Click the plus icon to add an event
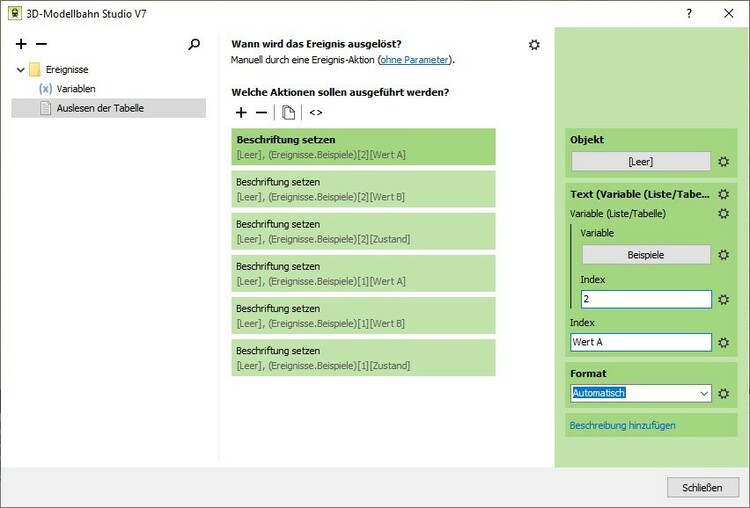The height and width of the screenshot is (508, 750). click(21, 44)
